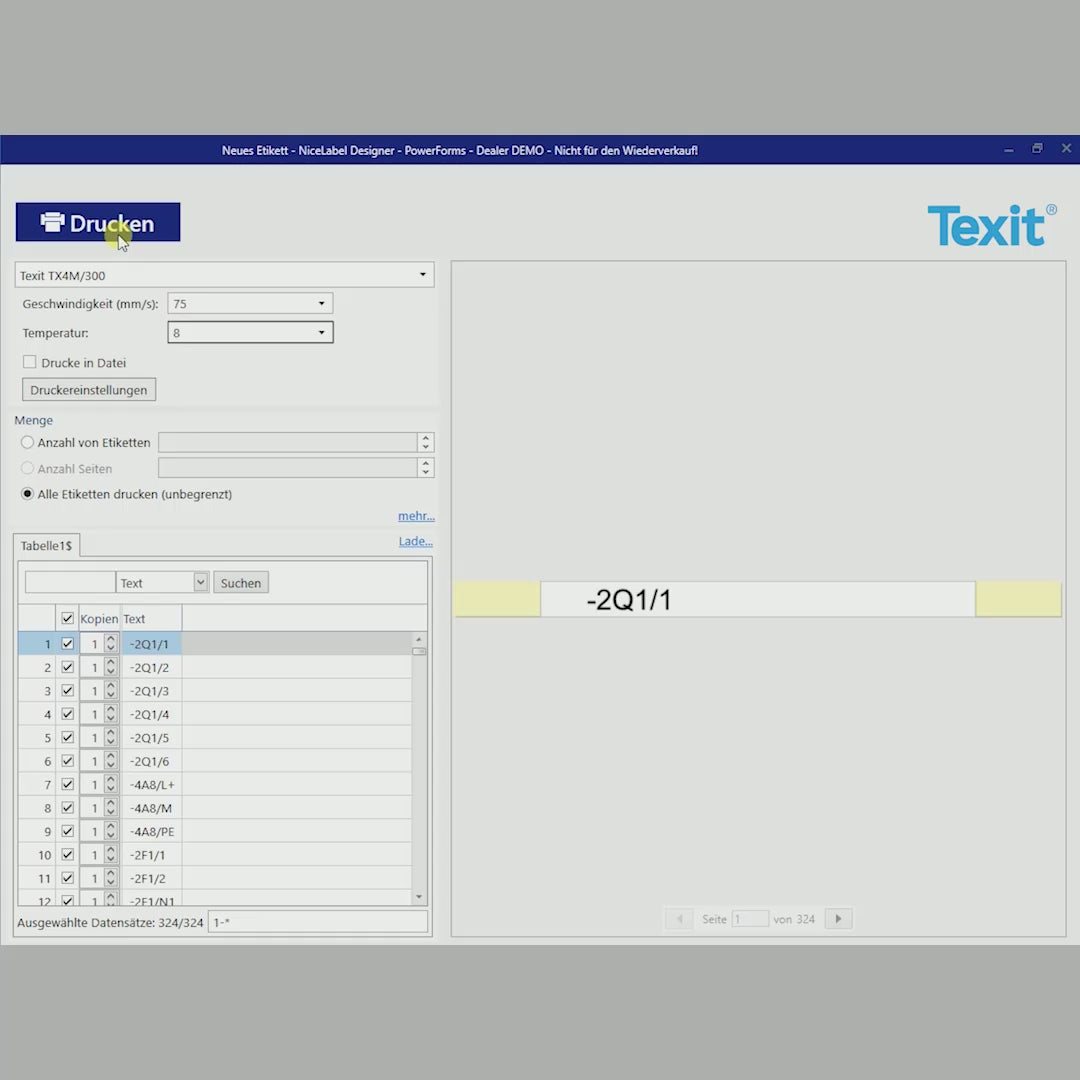Image resolution: width=1080 pixels, height=1080 pixels.
Task: Click the Texit logo
Action: point(992,225)
